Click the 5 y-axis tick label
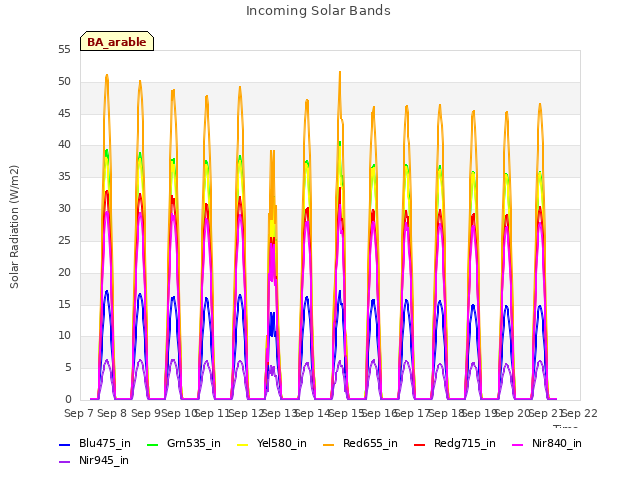Image resolution: width=640 pixels, height=480 pixels. [x=68, y=367]
